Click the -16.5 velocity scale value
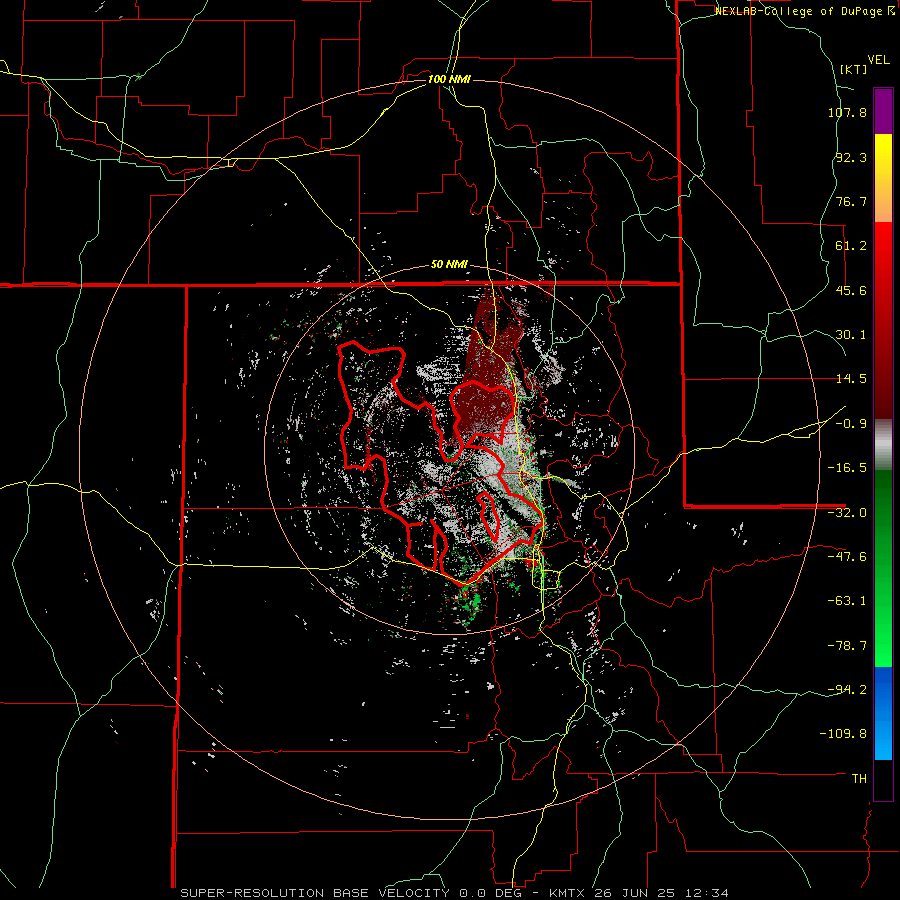 click(x=847, y=468)
